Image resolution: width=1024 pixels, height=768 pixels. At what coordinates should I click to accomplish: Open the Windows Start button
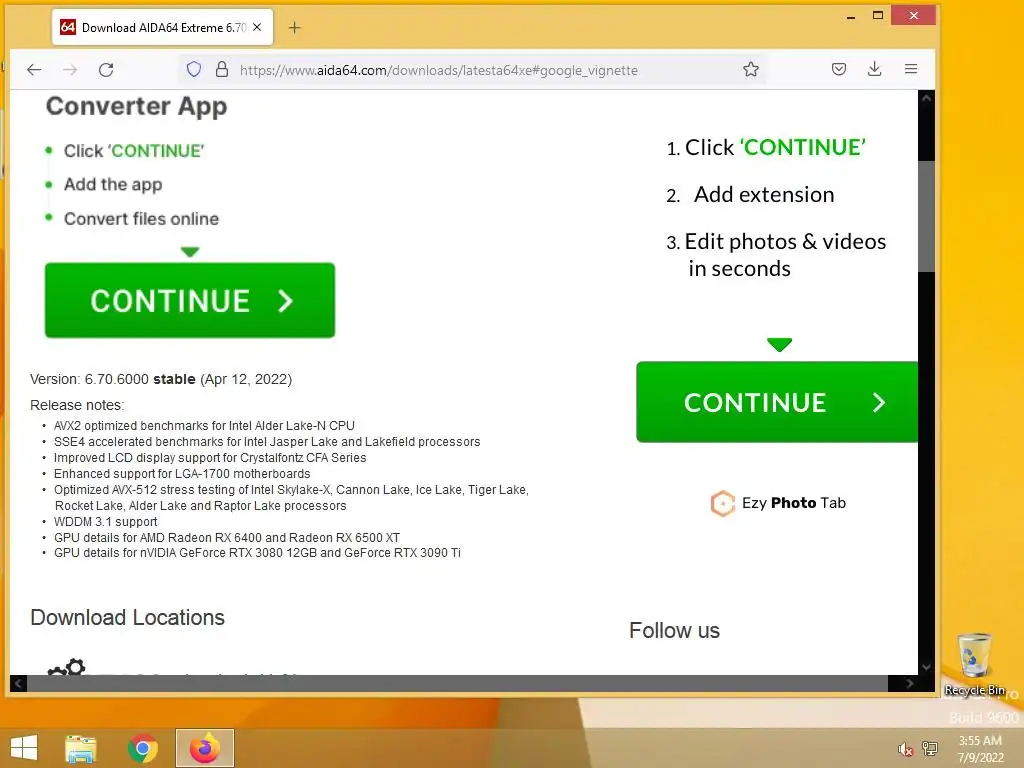tap(24, 748)
